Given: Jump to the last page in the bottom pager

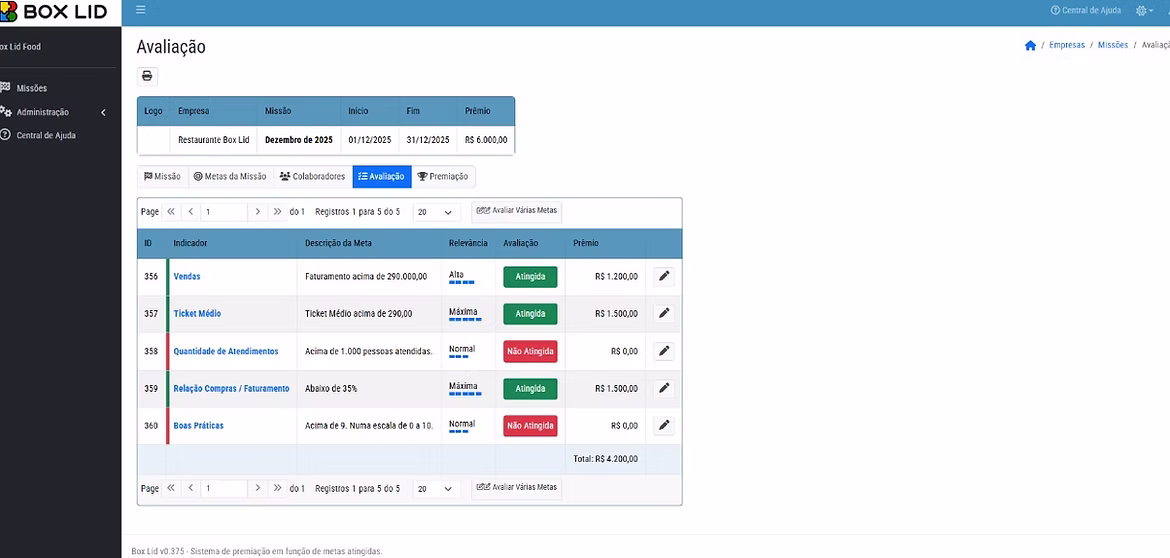Looking at the screenshot, I should 277,488.
